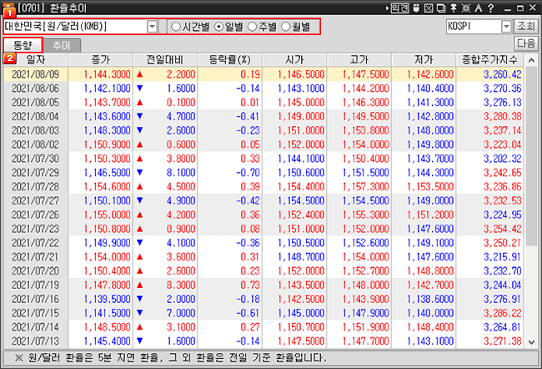Viewport: 542px width, 369px height.
Task: Open help with the question mark icon
Action: tap(490, 8)
